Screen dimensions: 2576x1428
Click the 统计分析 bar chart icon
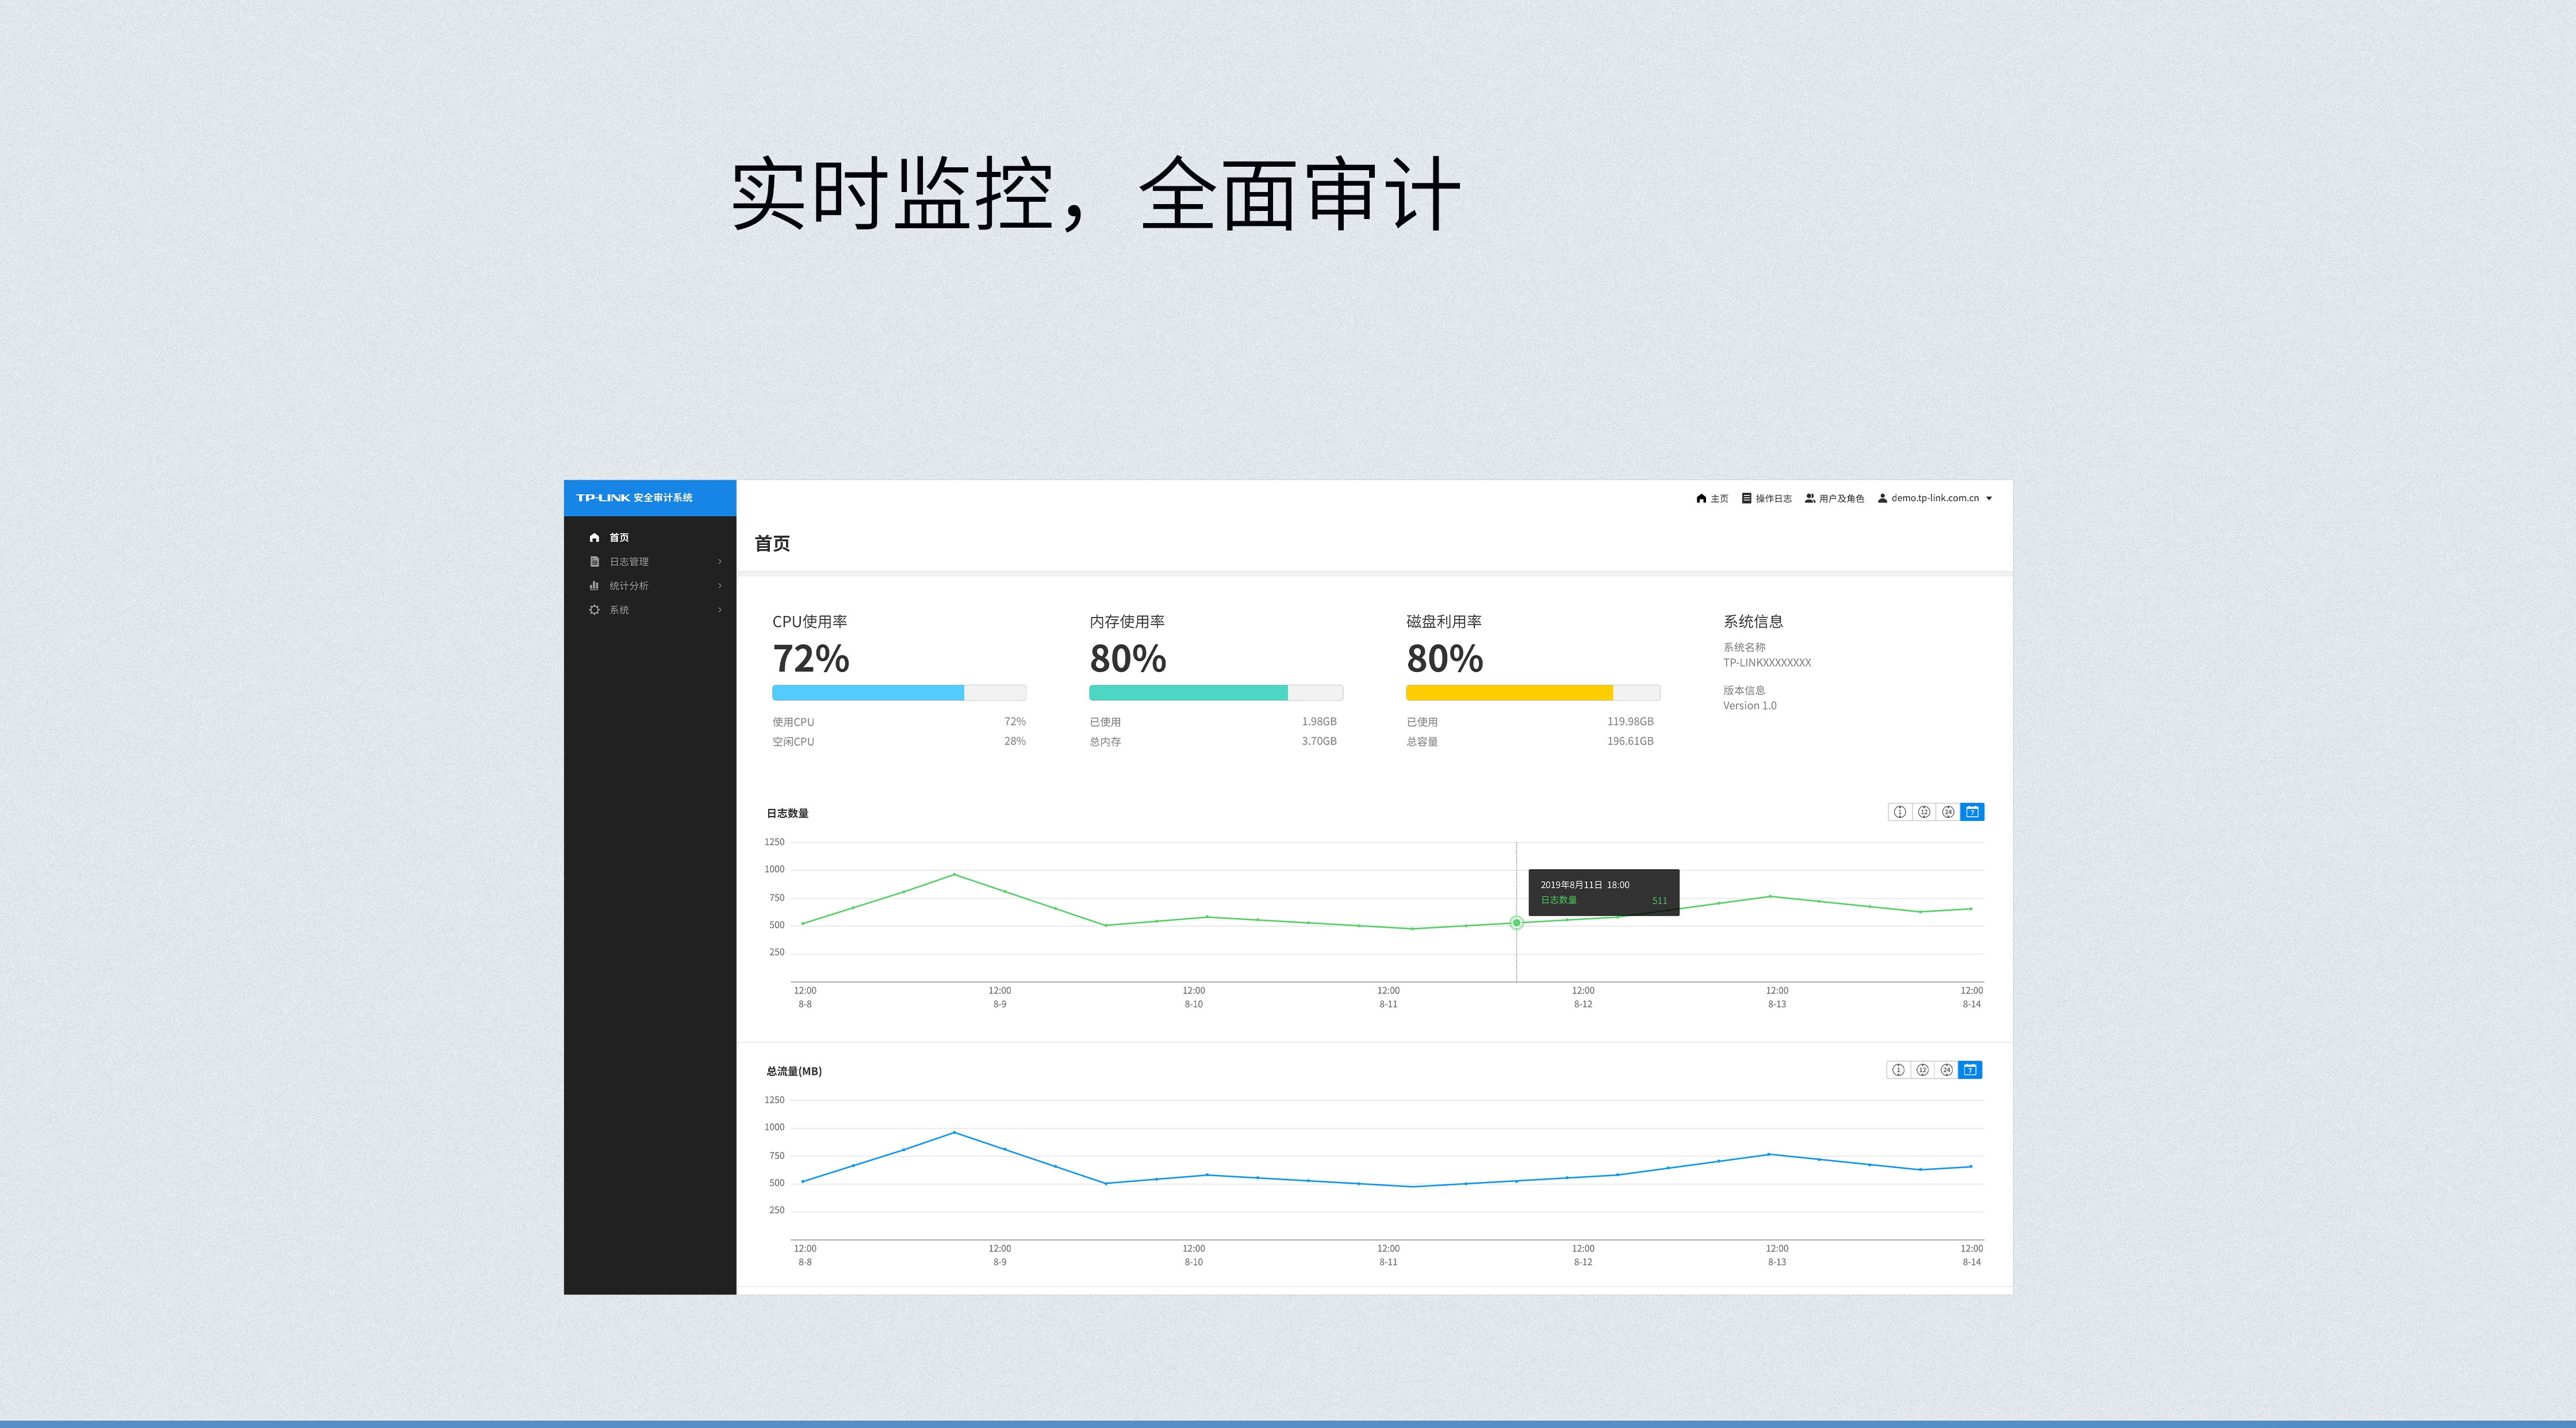(594, 586)
